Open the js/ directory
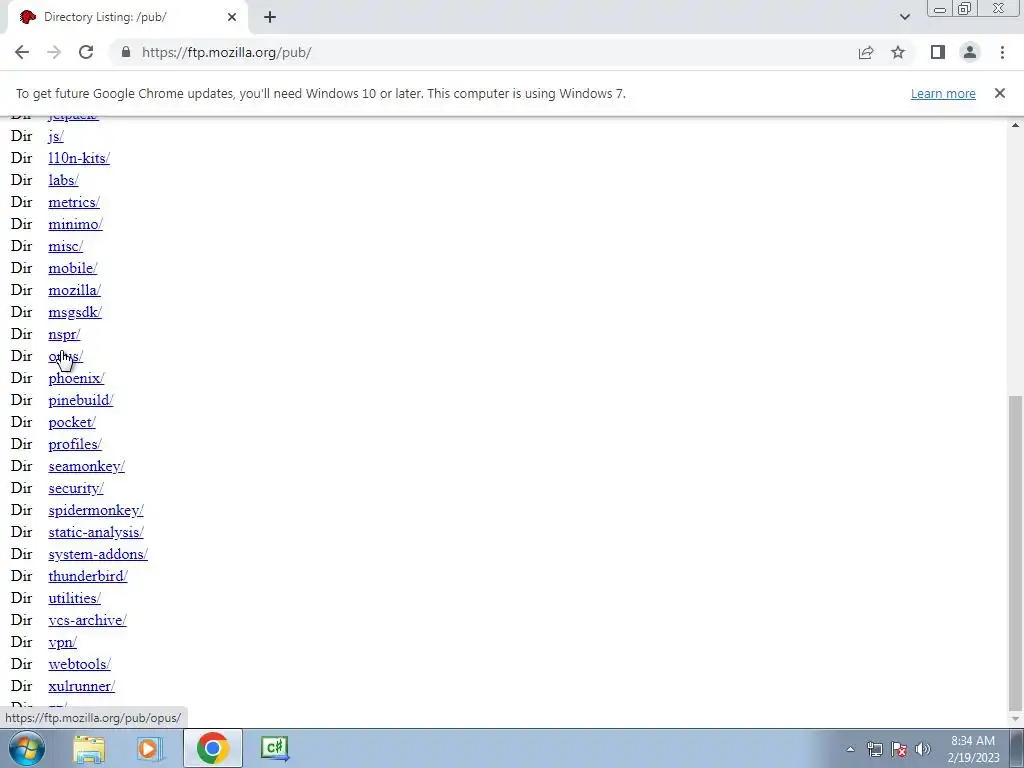The image size is (1024, 768). (x=56, y=136)
